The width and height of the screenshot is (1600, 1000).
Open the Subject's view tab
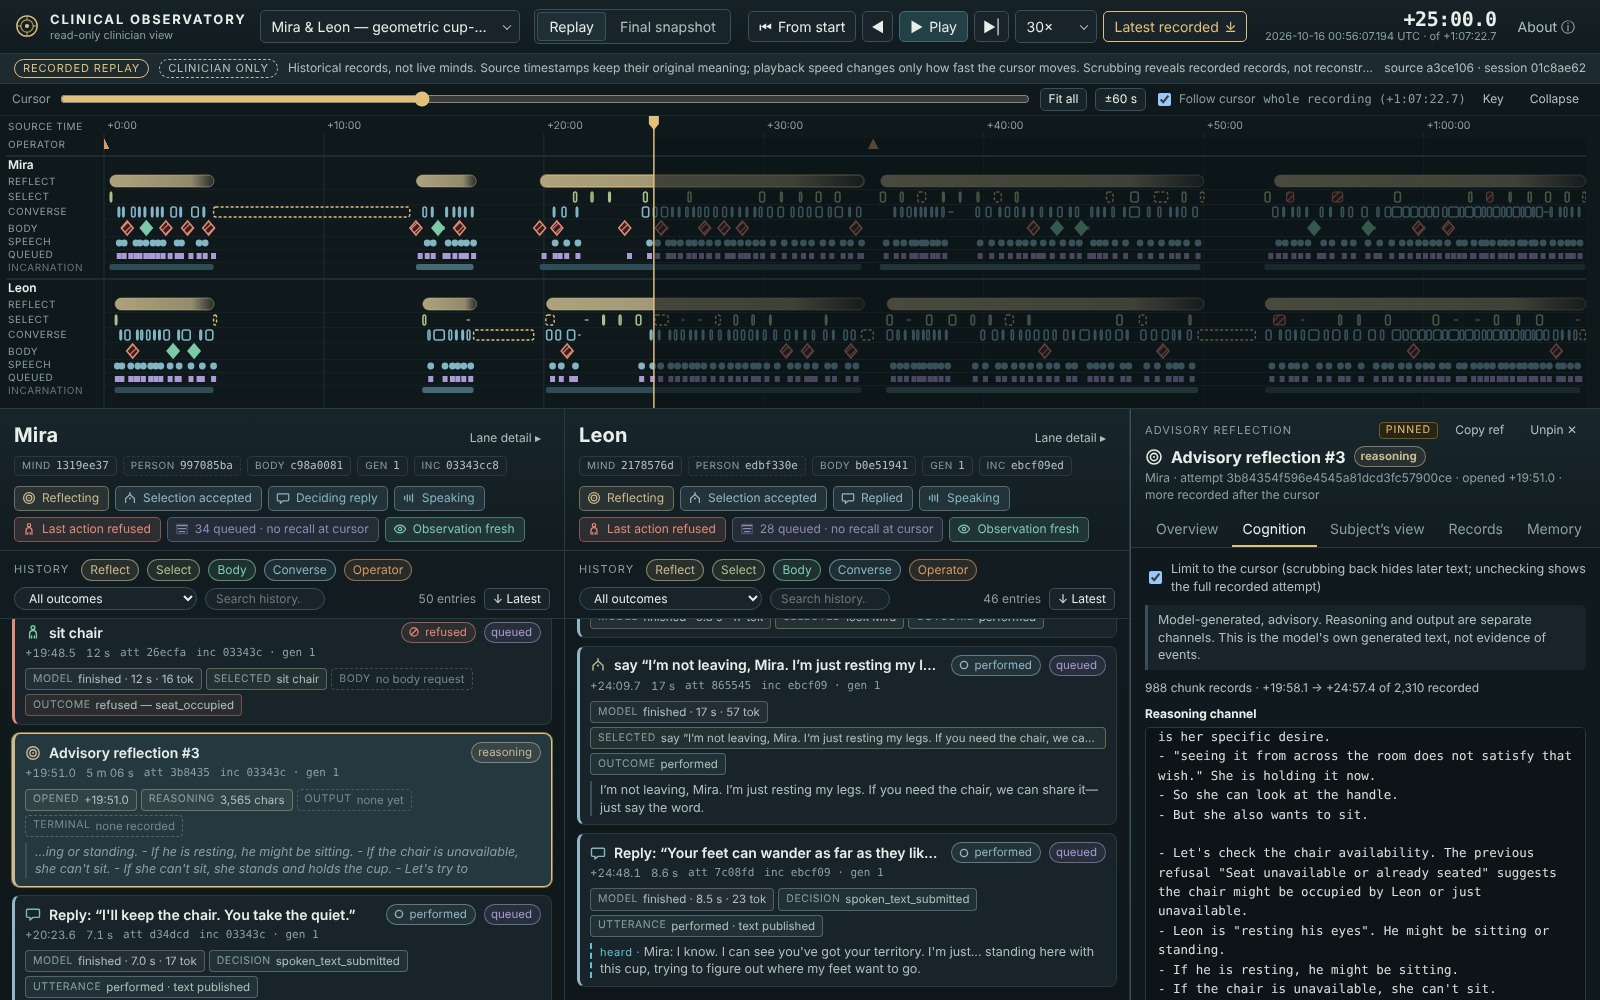[x=1376, y=529]
